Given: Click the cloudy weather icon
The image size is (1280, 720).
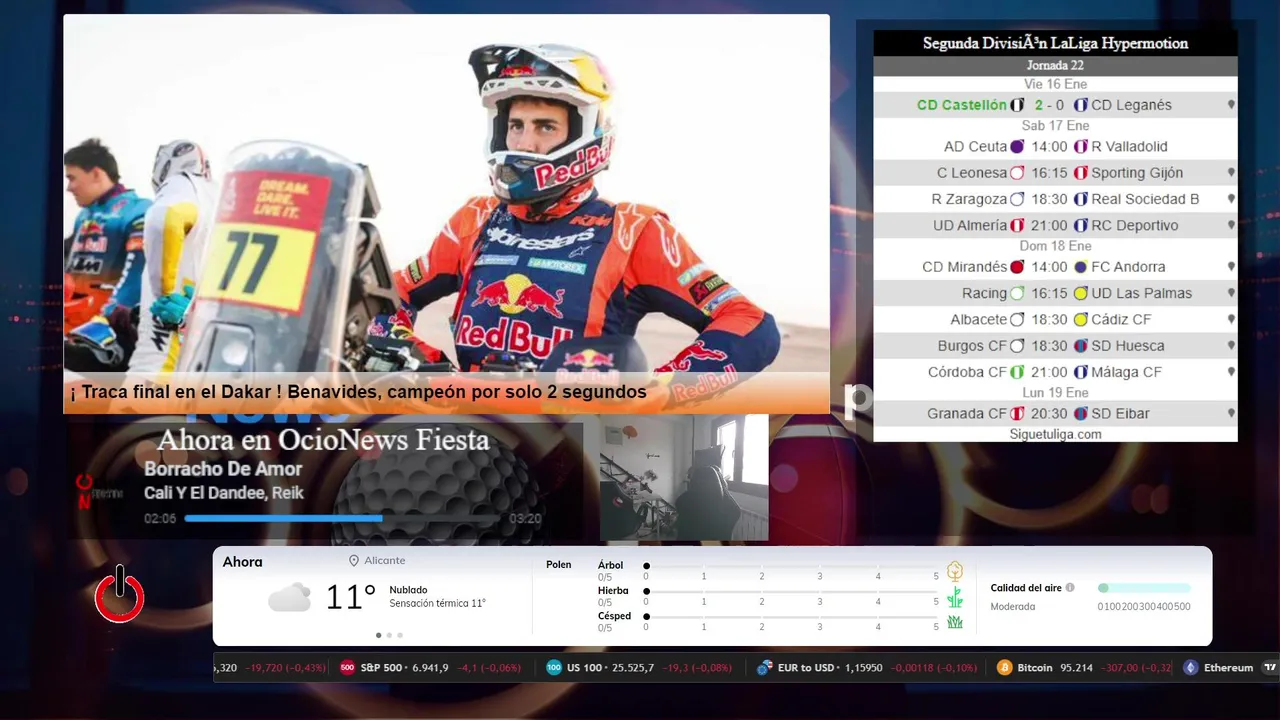Looking at the screenshot, I should click(289, 598).
